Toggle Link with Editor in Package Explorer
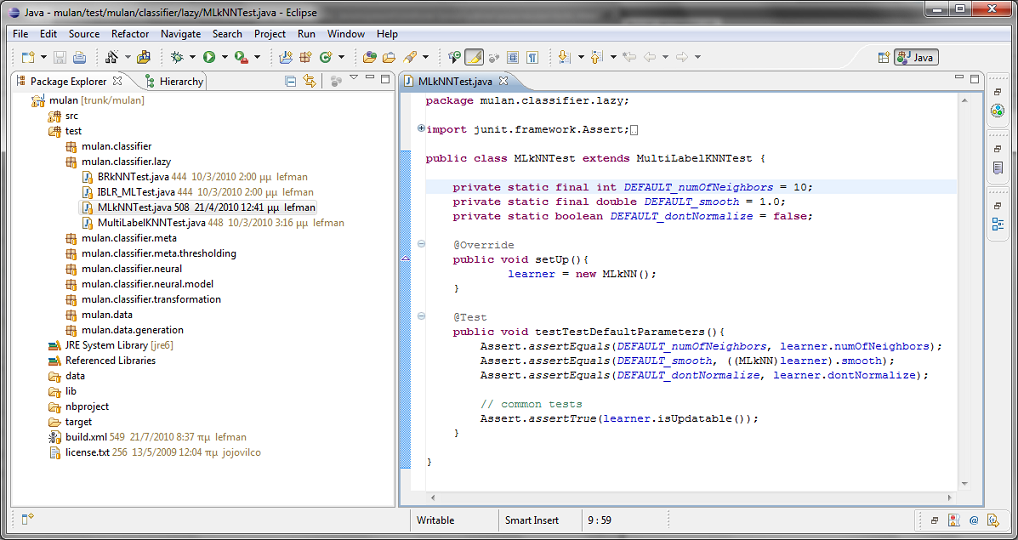This screenshot has width=1018, height=540. click(310, 81)
